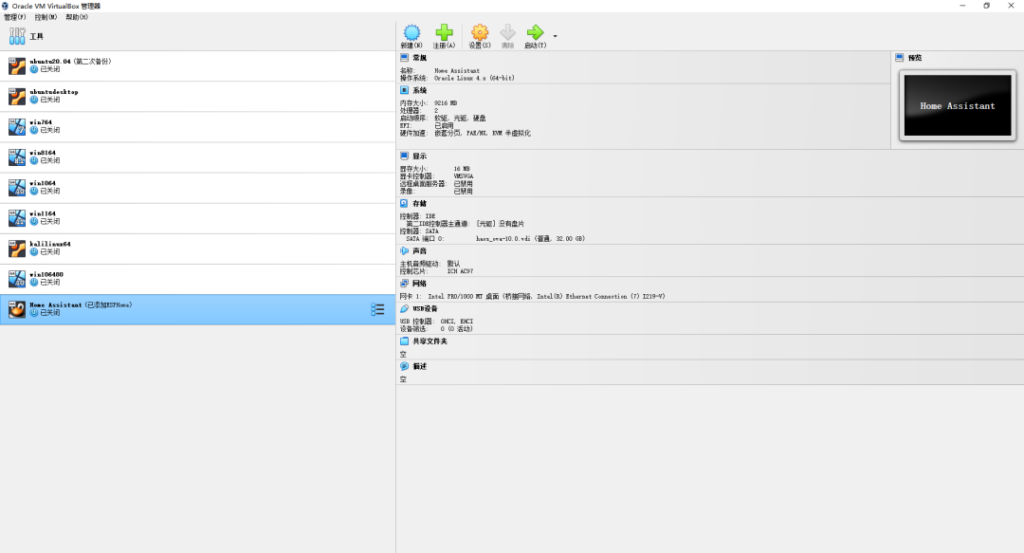
Task: Click the USB设备 section icon
Action: [x=404, y=308]
